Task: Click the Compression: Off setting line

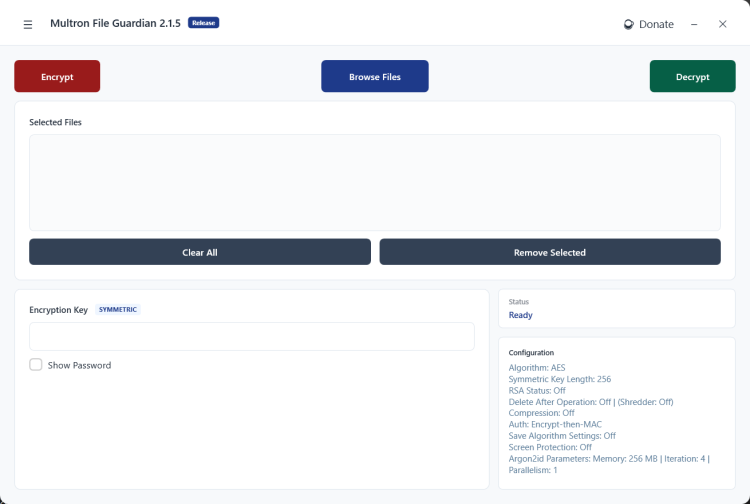Action: tap(541, 413)
